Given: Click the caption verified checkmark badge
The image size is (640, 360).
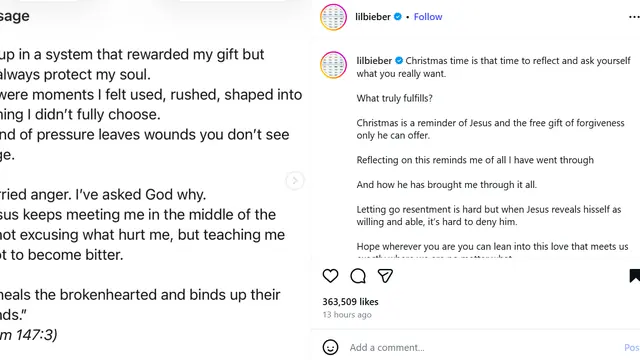Looking at the screenshot, I should pos(399,61).
